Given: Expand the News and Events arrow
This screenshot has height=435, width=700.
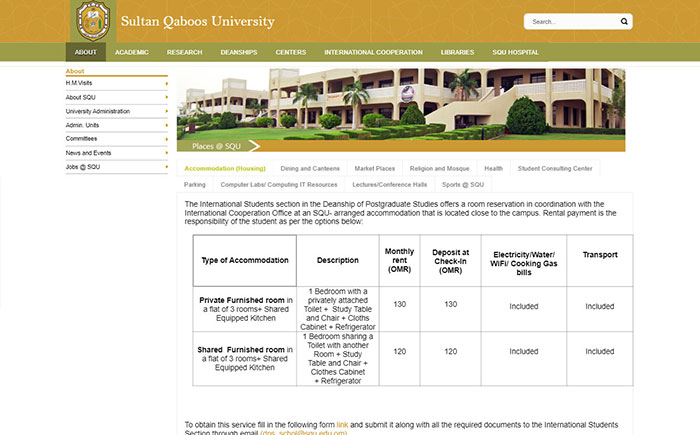Looking at the screenshot, I should (167, 153).
